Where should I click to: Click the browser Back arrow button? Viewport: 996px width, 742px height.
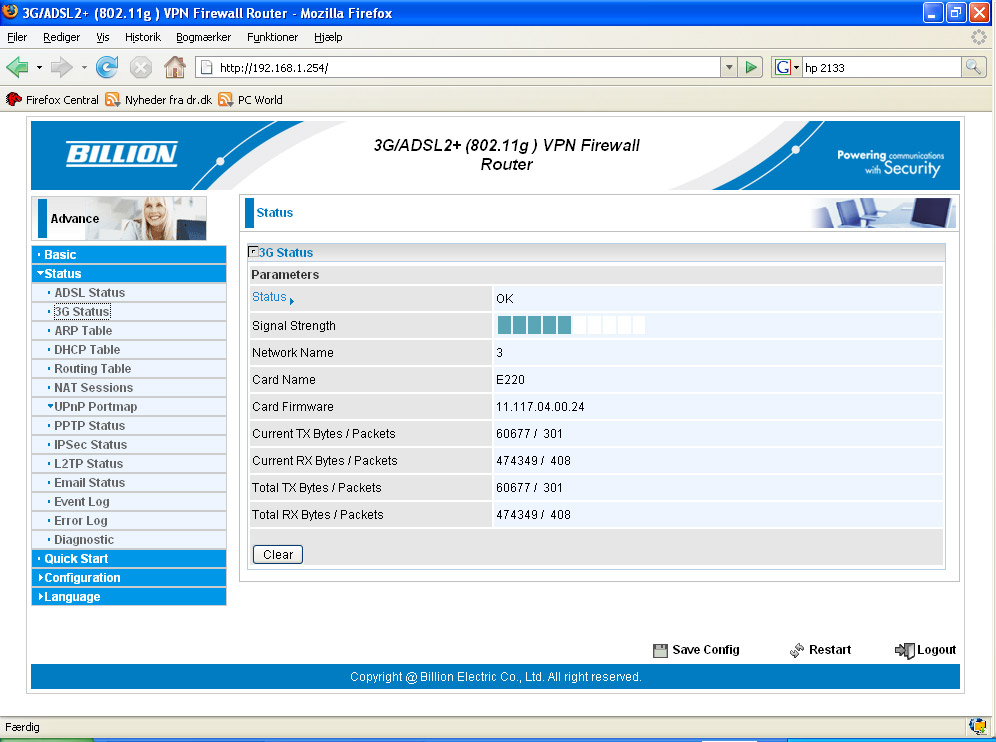coord(18,67)
